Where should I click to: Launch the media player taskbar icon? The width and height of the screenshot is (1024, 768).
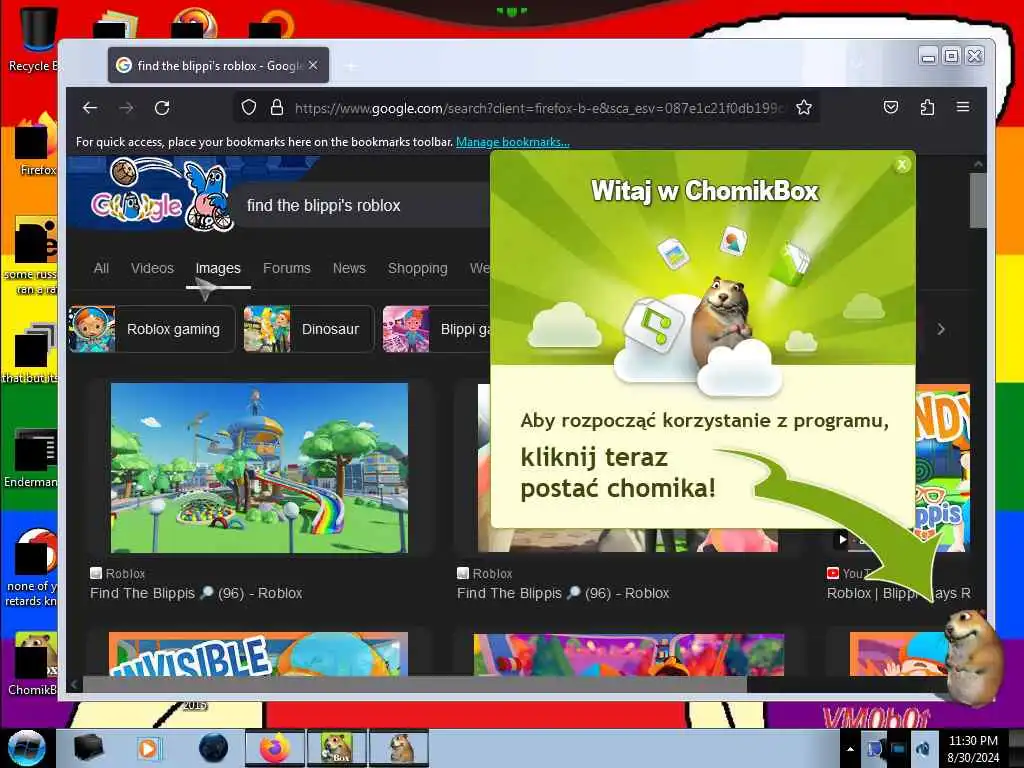(148, 748)
